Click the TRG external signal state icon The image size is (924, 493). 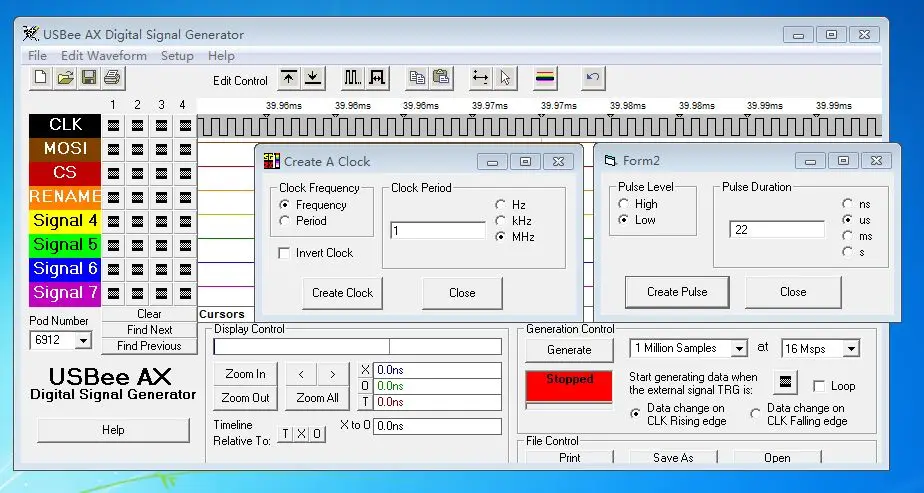click(x=785, y=382)
